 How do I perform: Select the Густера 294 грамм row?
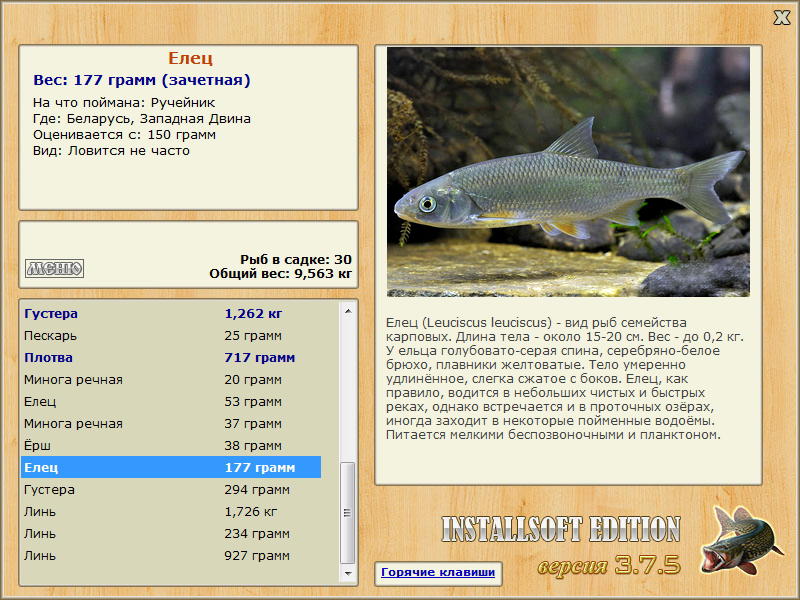click(171, 489)
